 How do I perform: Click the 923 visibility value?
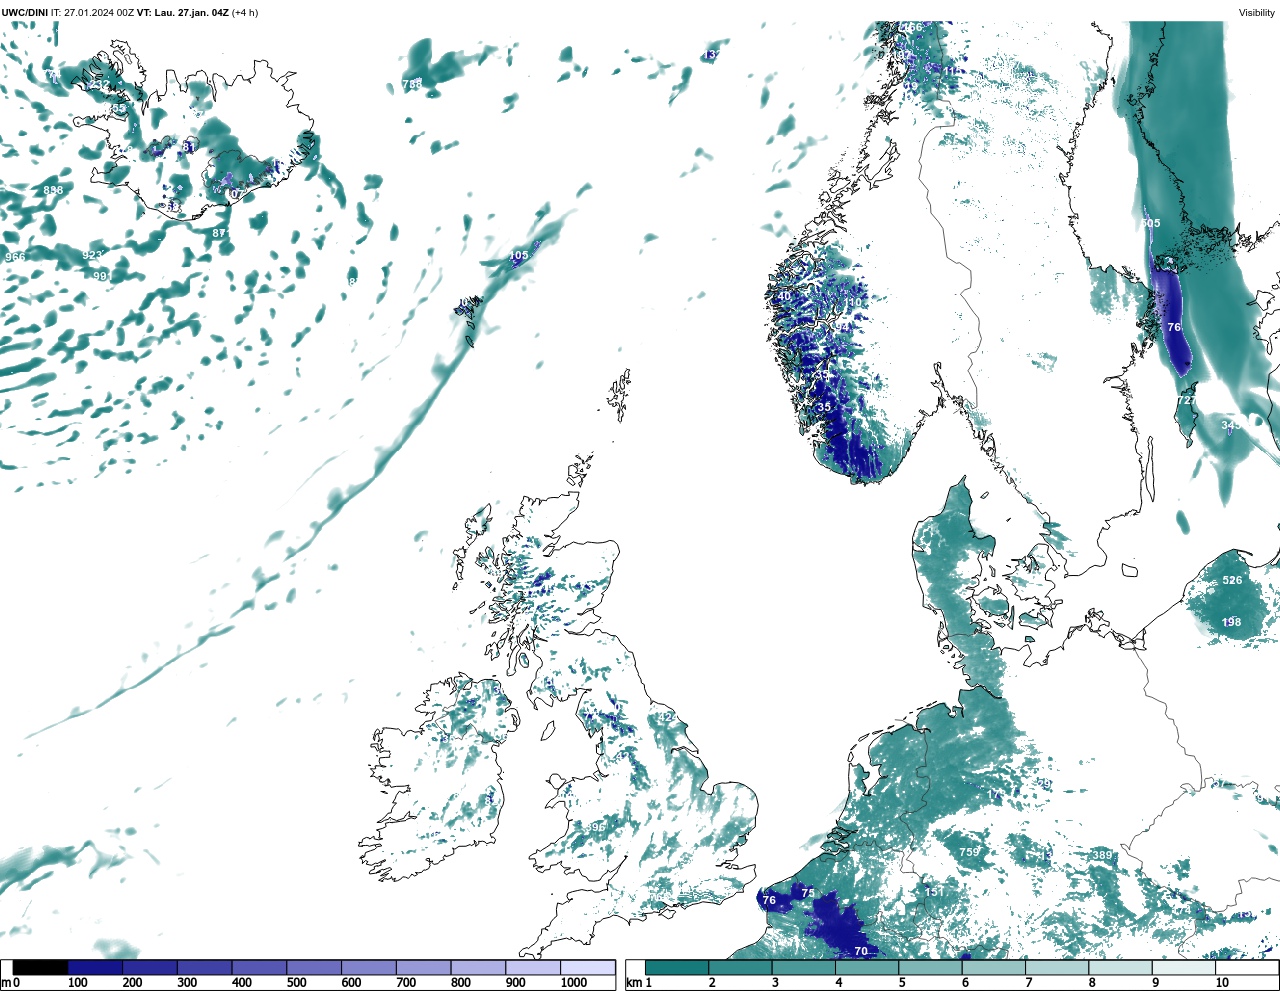click(92, 255)
